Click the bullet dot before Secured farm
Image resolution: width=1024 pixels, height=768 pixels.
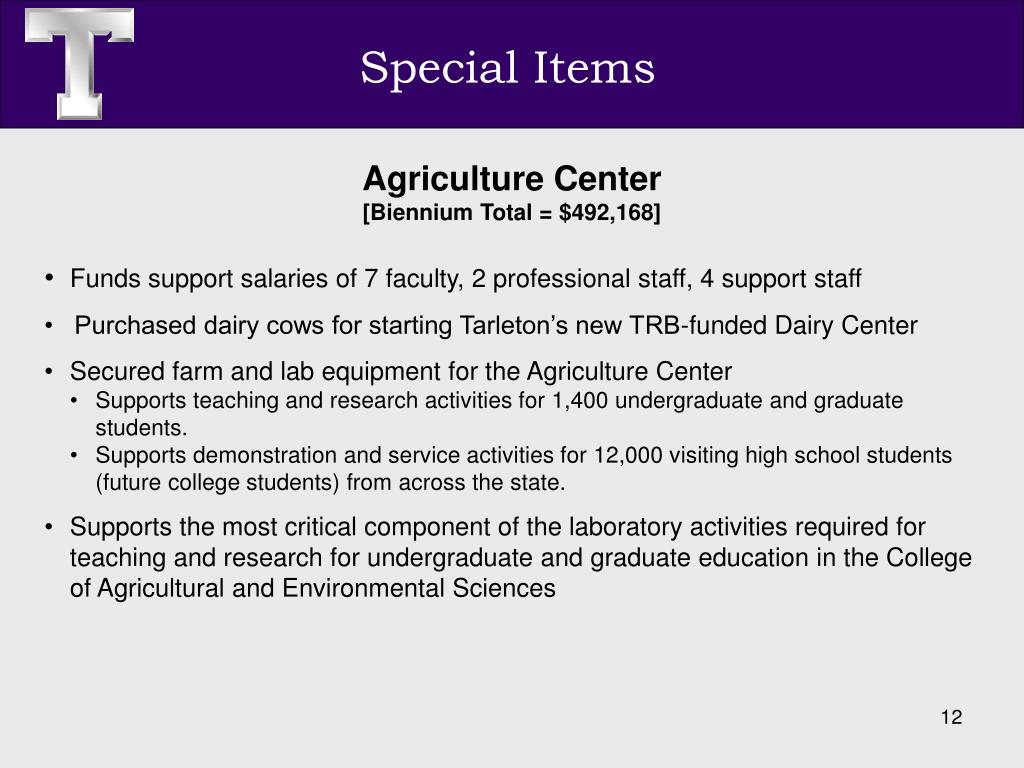(x=49, y=372)
